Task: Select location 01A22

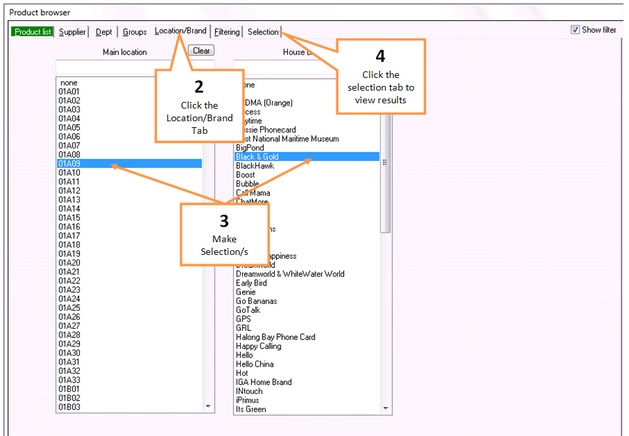Action: (129, 281)
